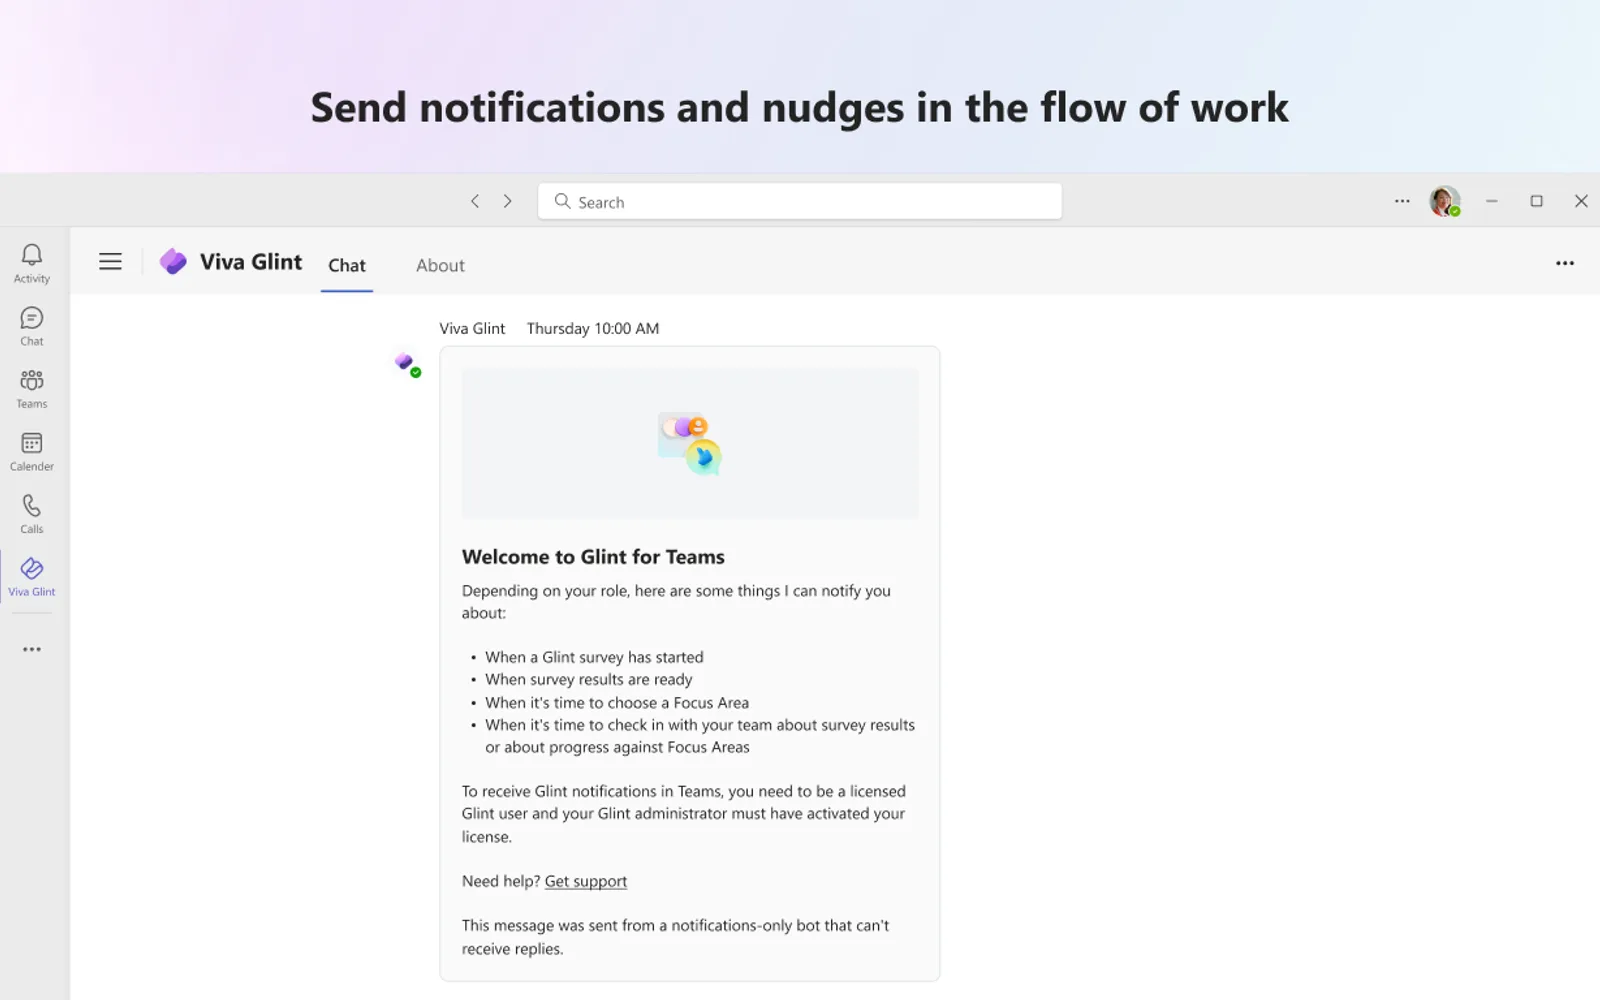Select Viva Glint app in sidebar
This screenshot has width=1600, height=1000.
click(32, 577)
